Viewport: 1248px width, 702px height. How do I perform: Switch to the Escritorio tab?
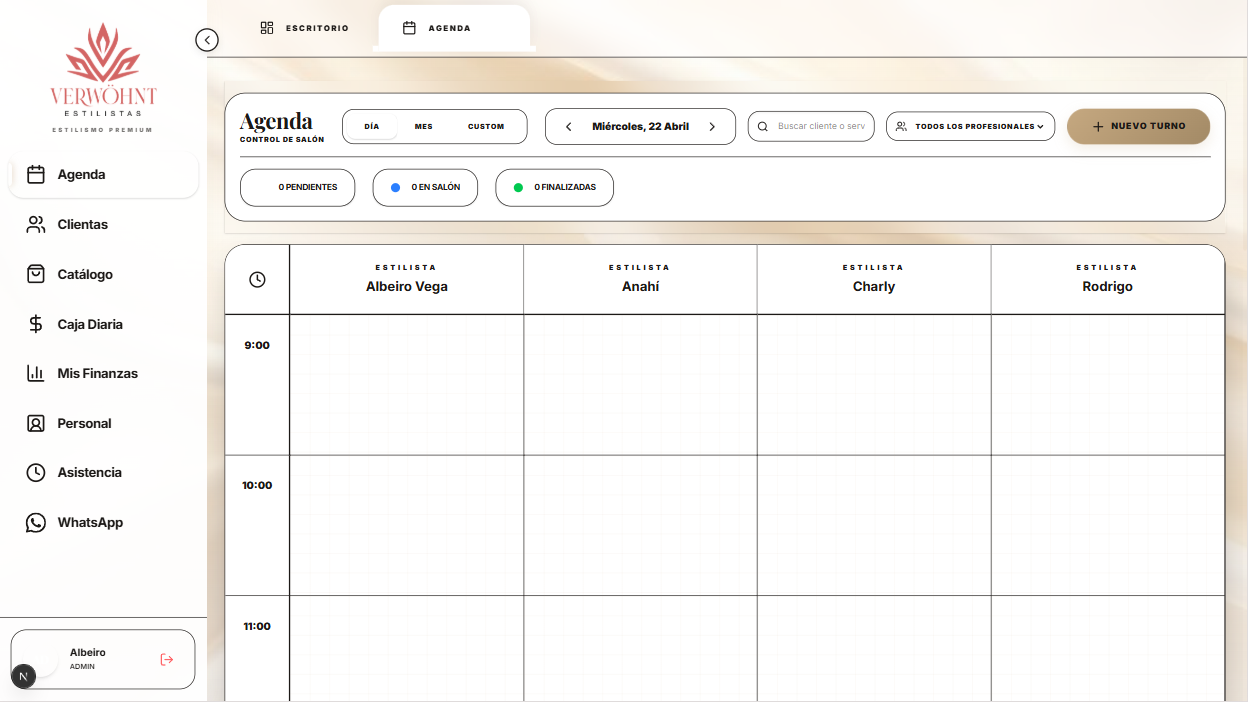(305, 28)
